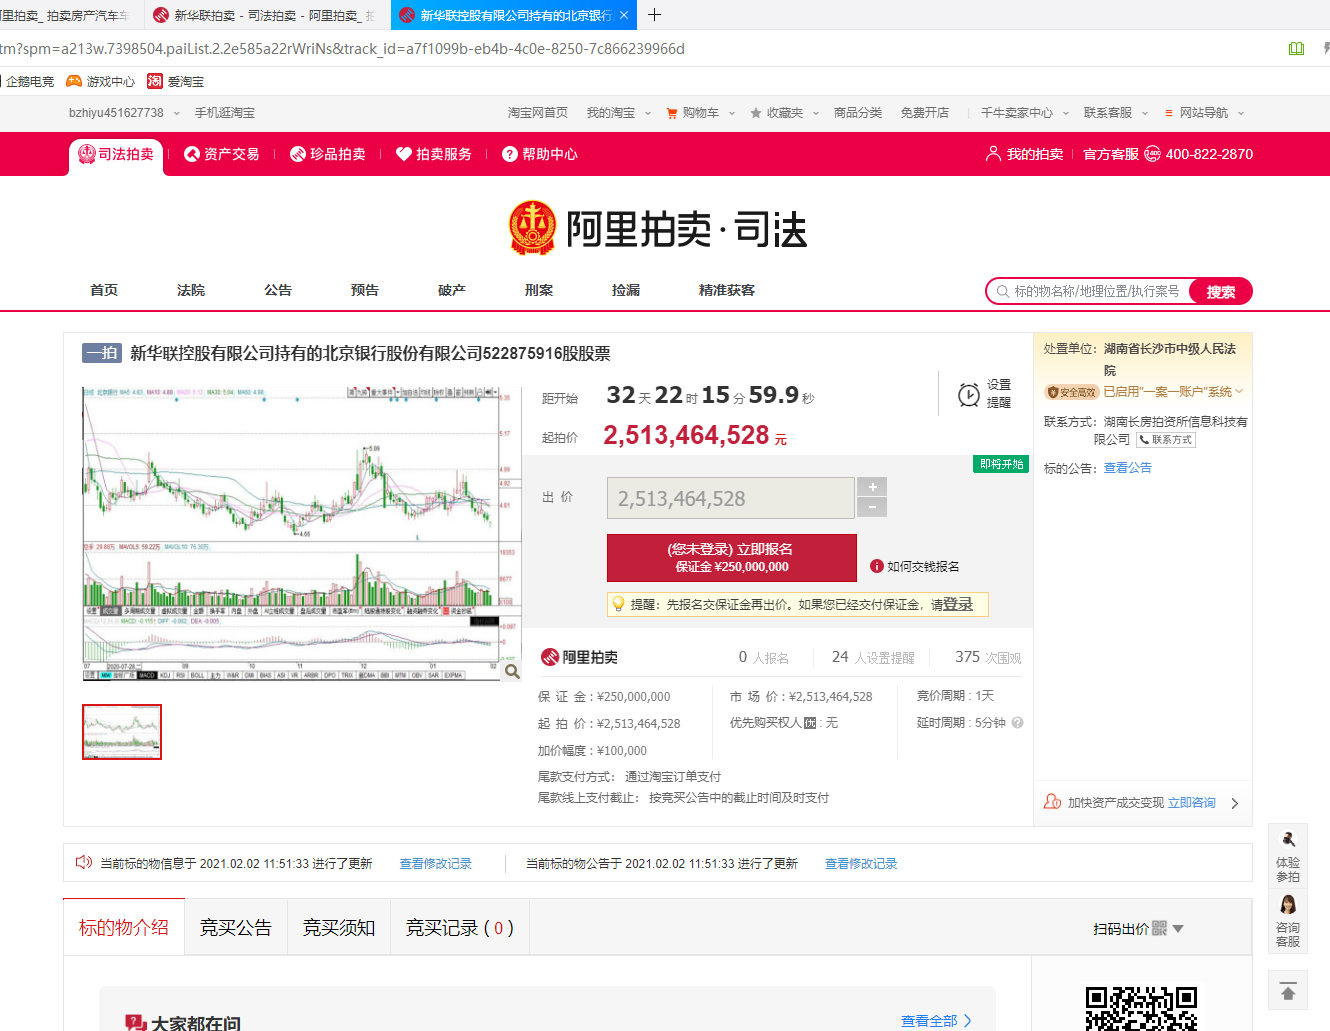This screenshot has height=1031, width=1330.
Task: Click the bid amount input field
Action: [731, 498]
